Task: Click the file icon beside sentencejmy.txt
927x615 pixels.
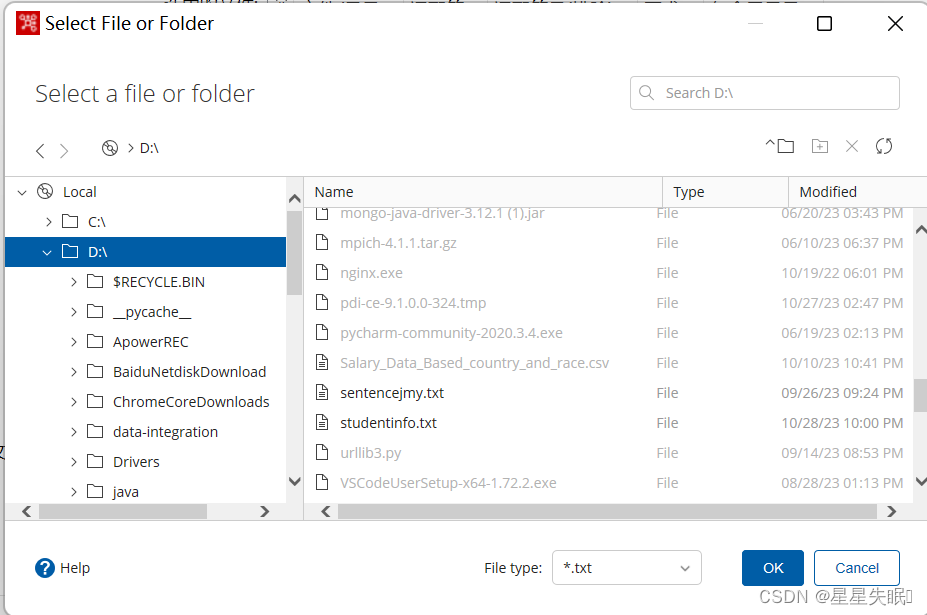Action: [x=322, y=392]
